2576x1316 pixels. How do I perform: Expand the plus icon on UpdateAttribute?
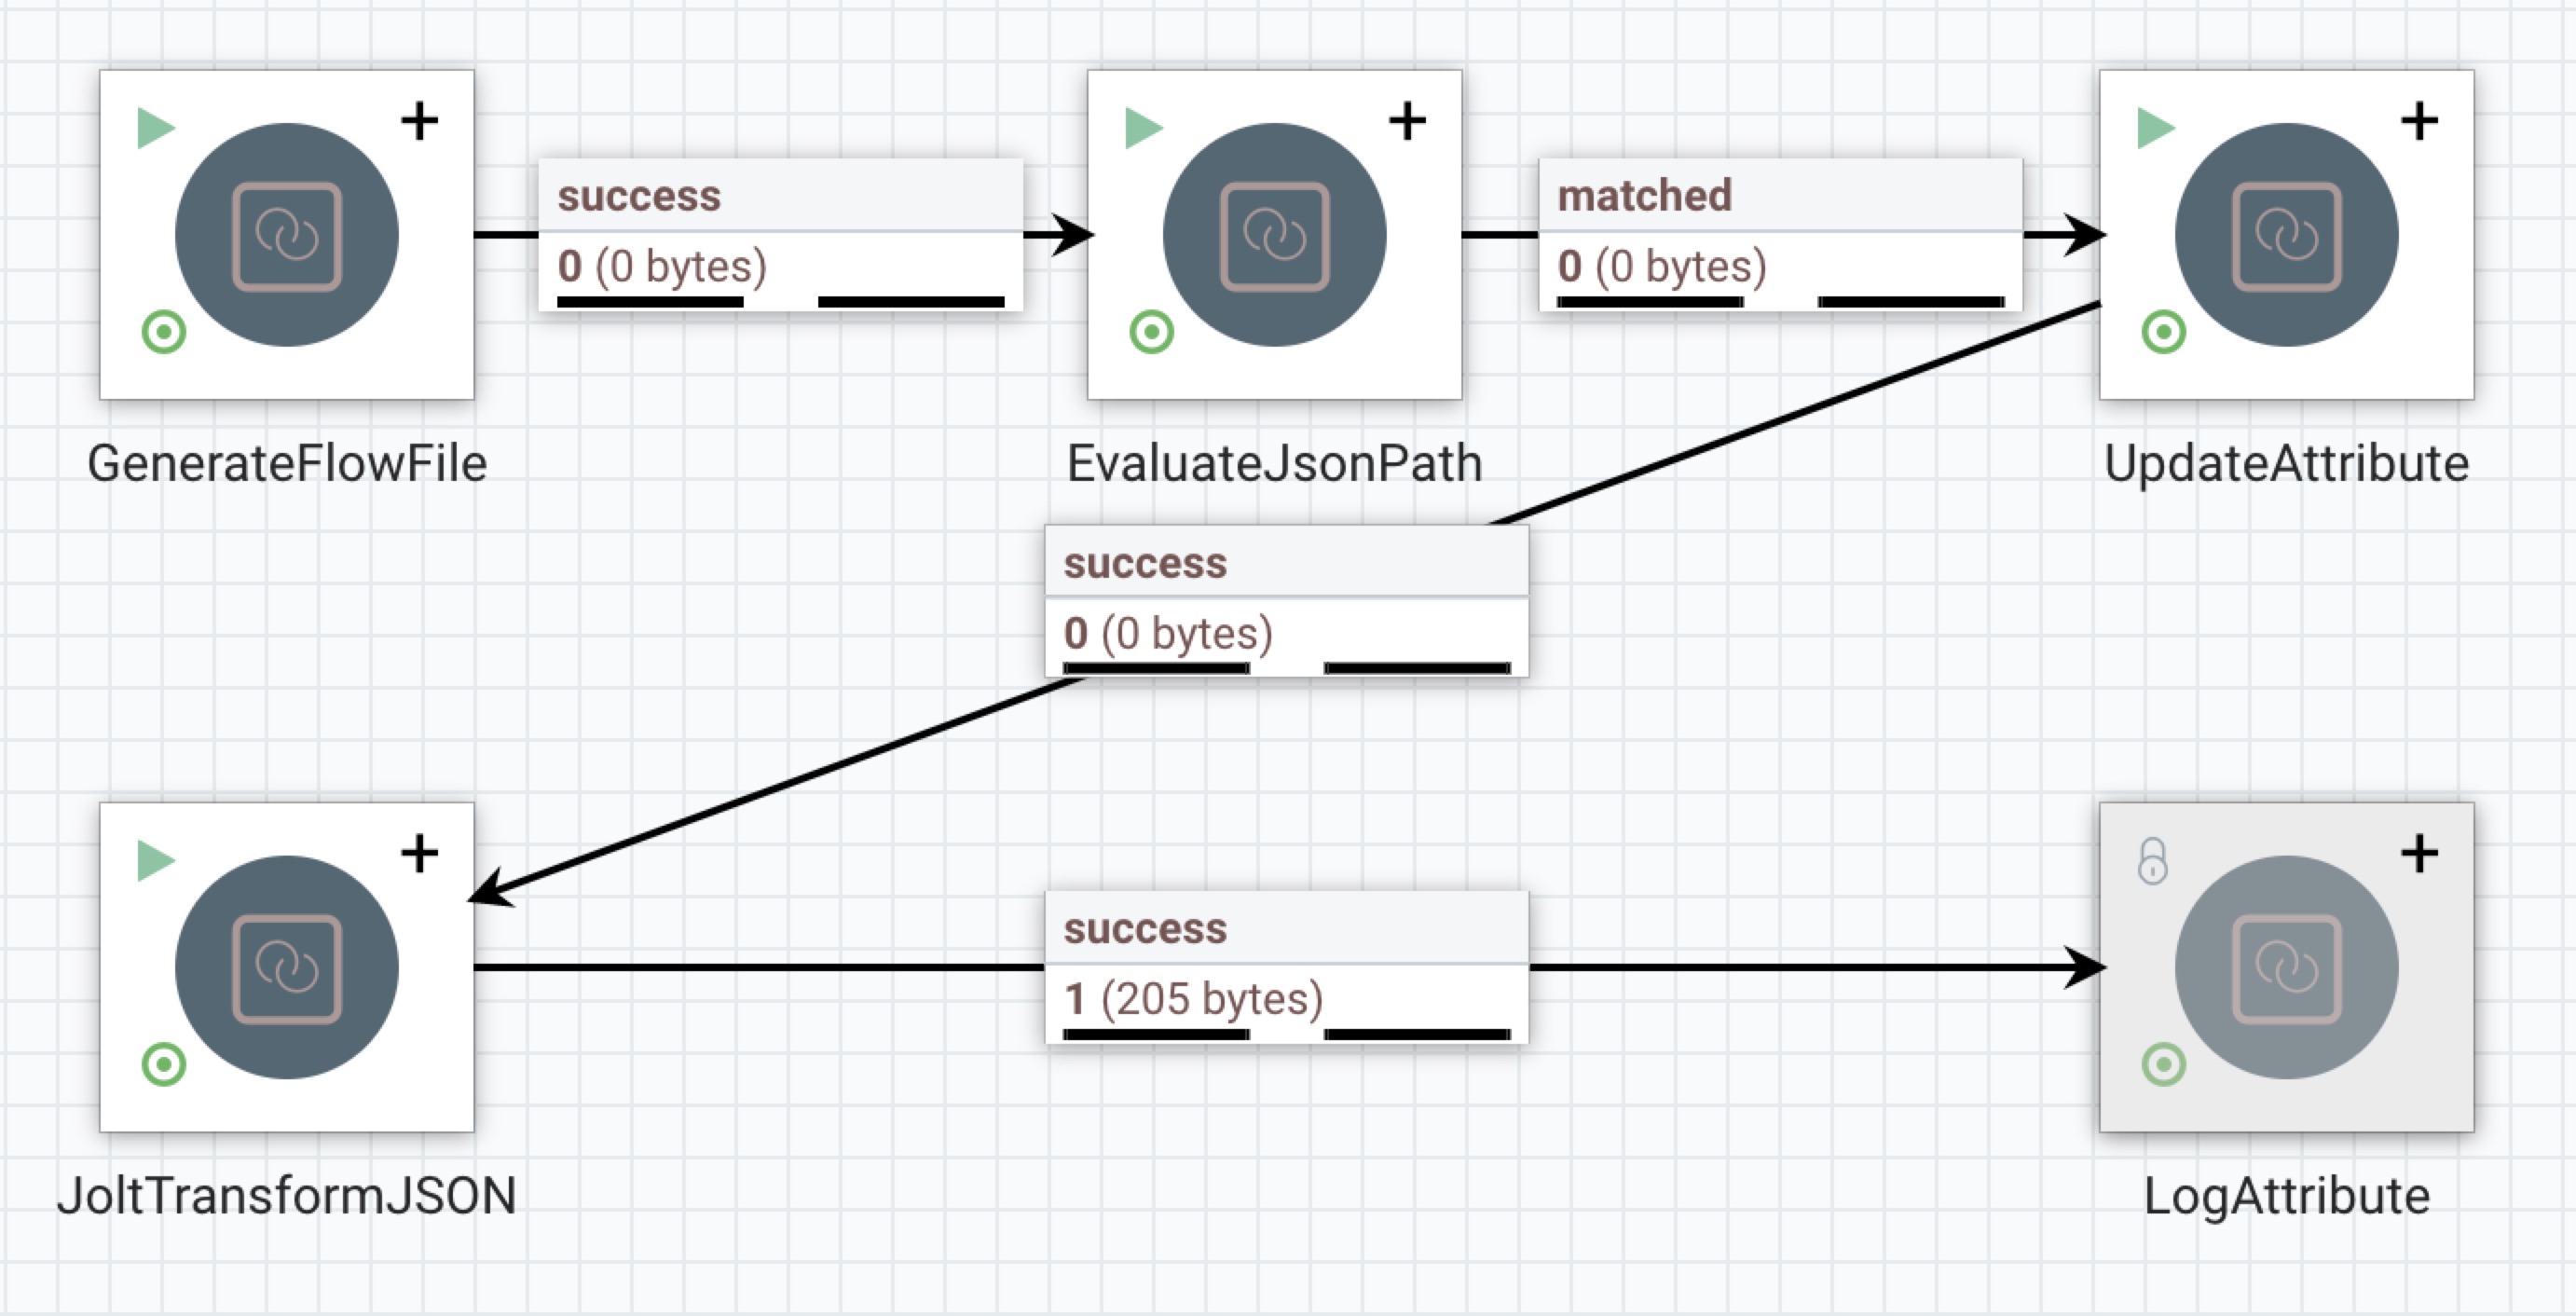(x=2419, y=122)
